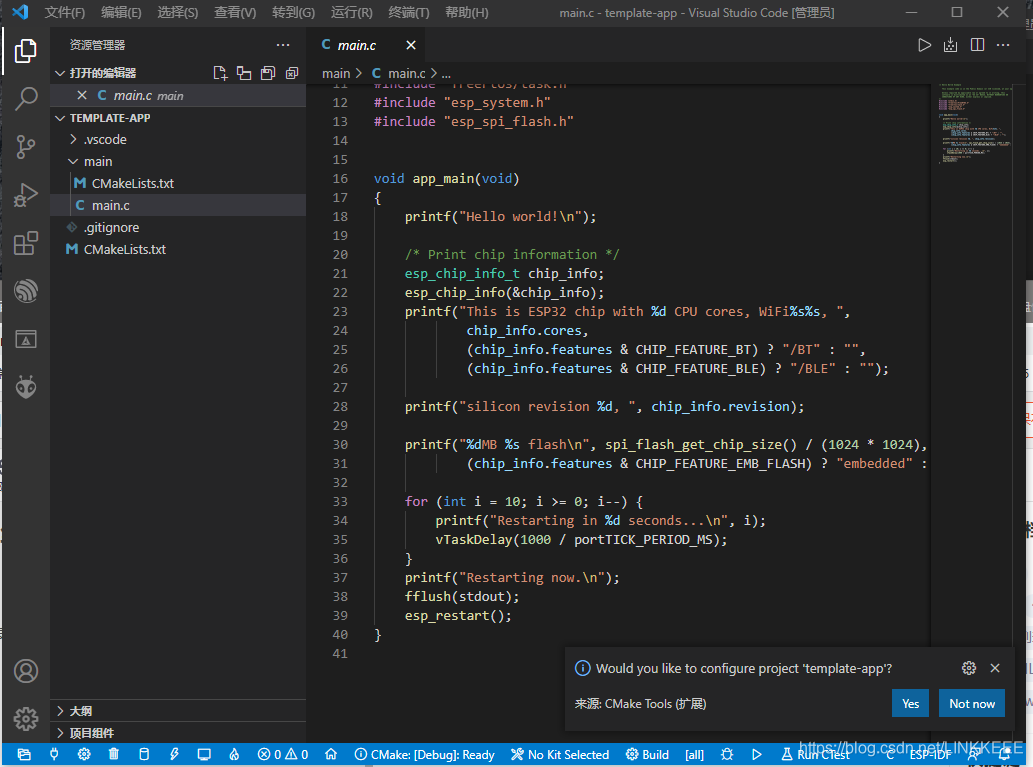Viewport: 1033px width, 767px height.
Task: Dismiss the CMake Tools notification with the X
Action: coord(995,668)
